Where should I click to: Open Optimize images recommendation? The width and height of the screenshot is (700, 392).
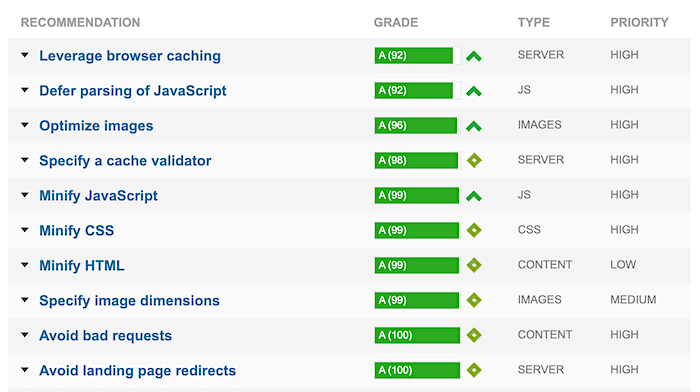96,126
